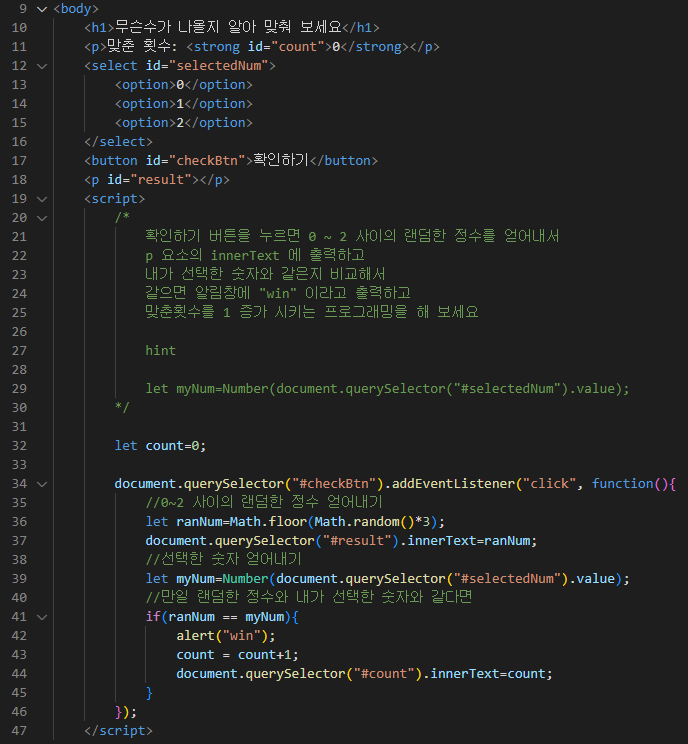Click the option 2 line
Screen dimensions: 688x744
(184, 122)
